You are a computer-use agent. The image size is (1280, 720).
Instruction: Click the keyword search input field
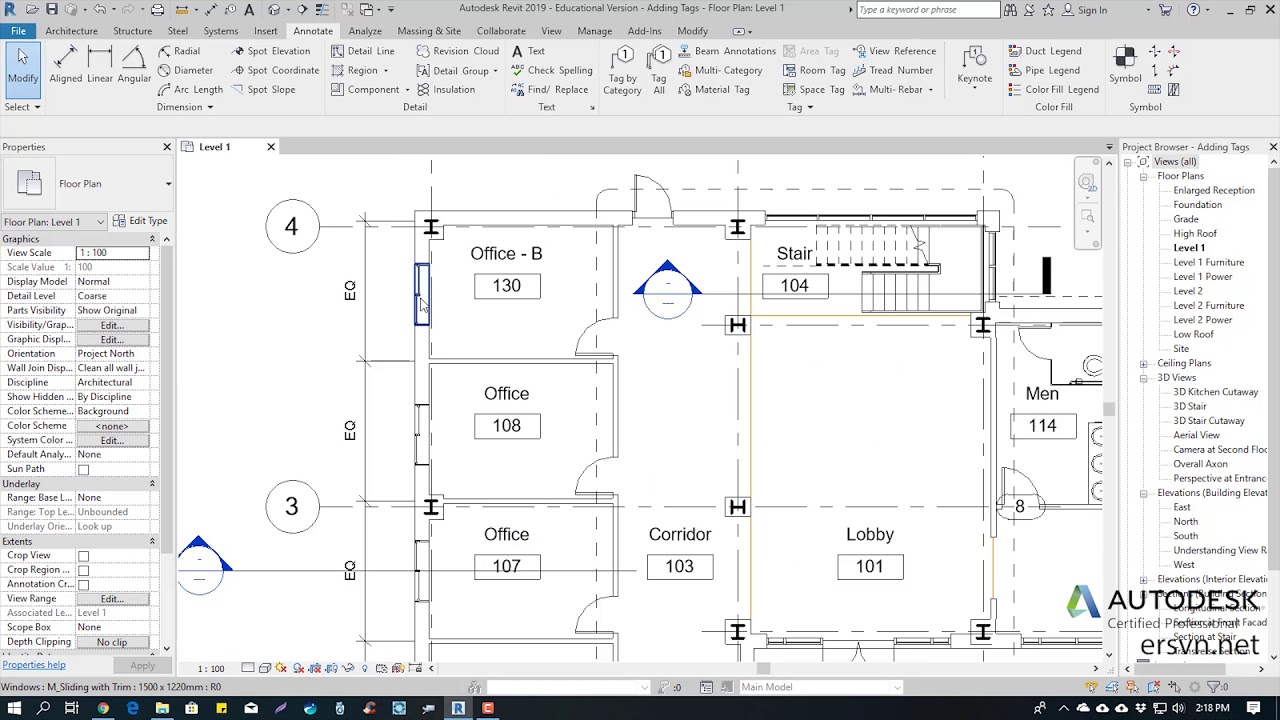pos(927,10)
